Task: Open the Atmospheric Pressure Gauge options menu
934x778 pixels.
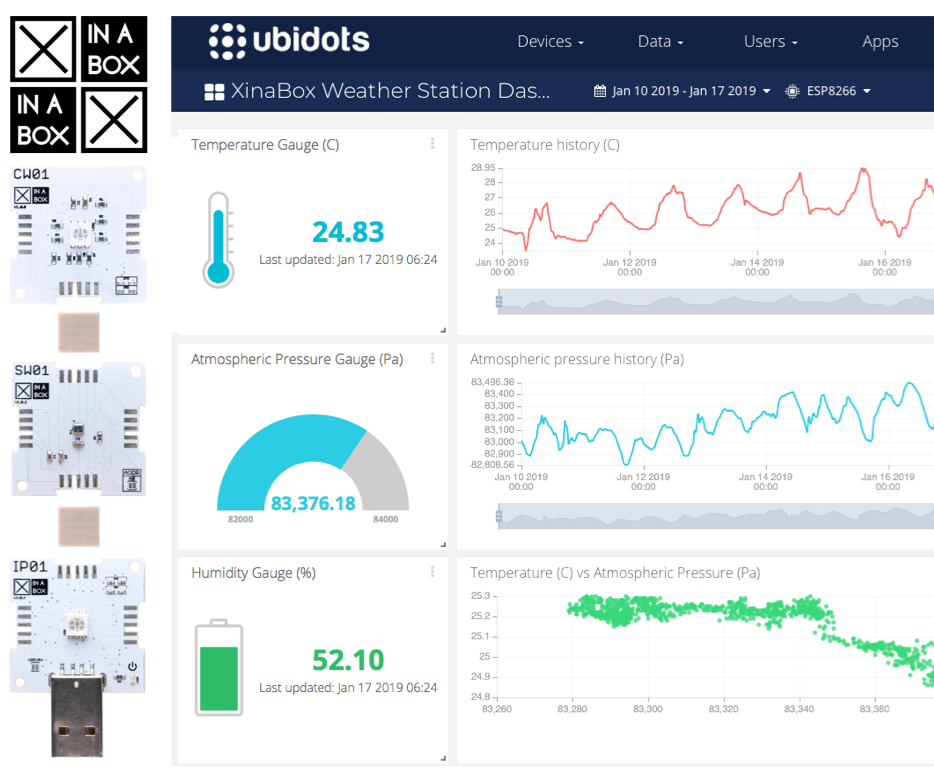Action: [x=432, y=358]
